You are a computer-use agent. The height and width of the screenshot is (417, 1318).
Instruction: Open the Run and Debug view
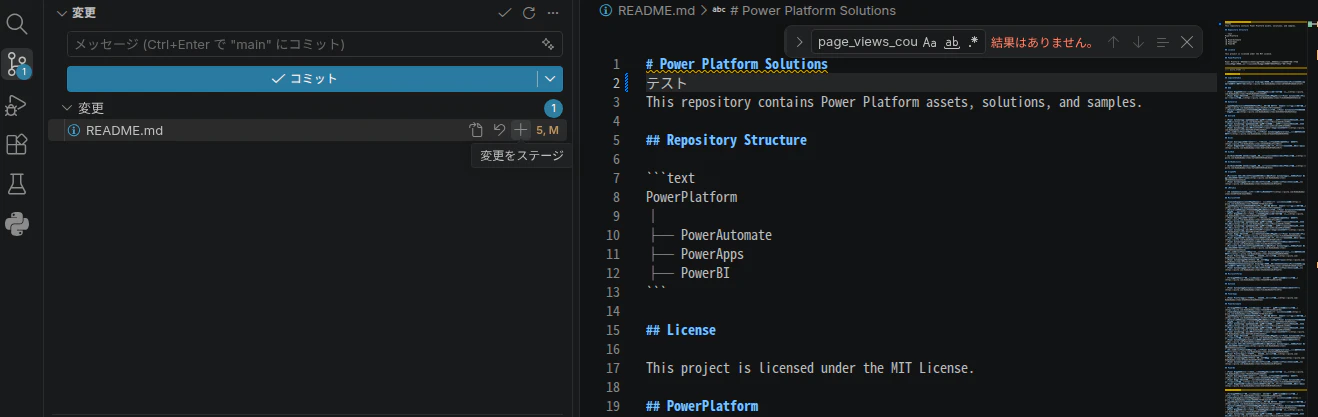click(x=17, y=105)
